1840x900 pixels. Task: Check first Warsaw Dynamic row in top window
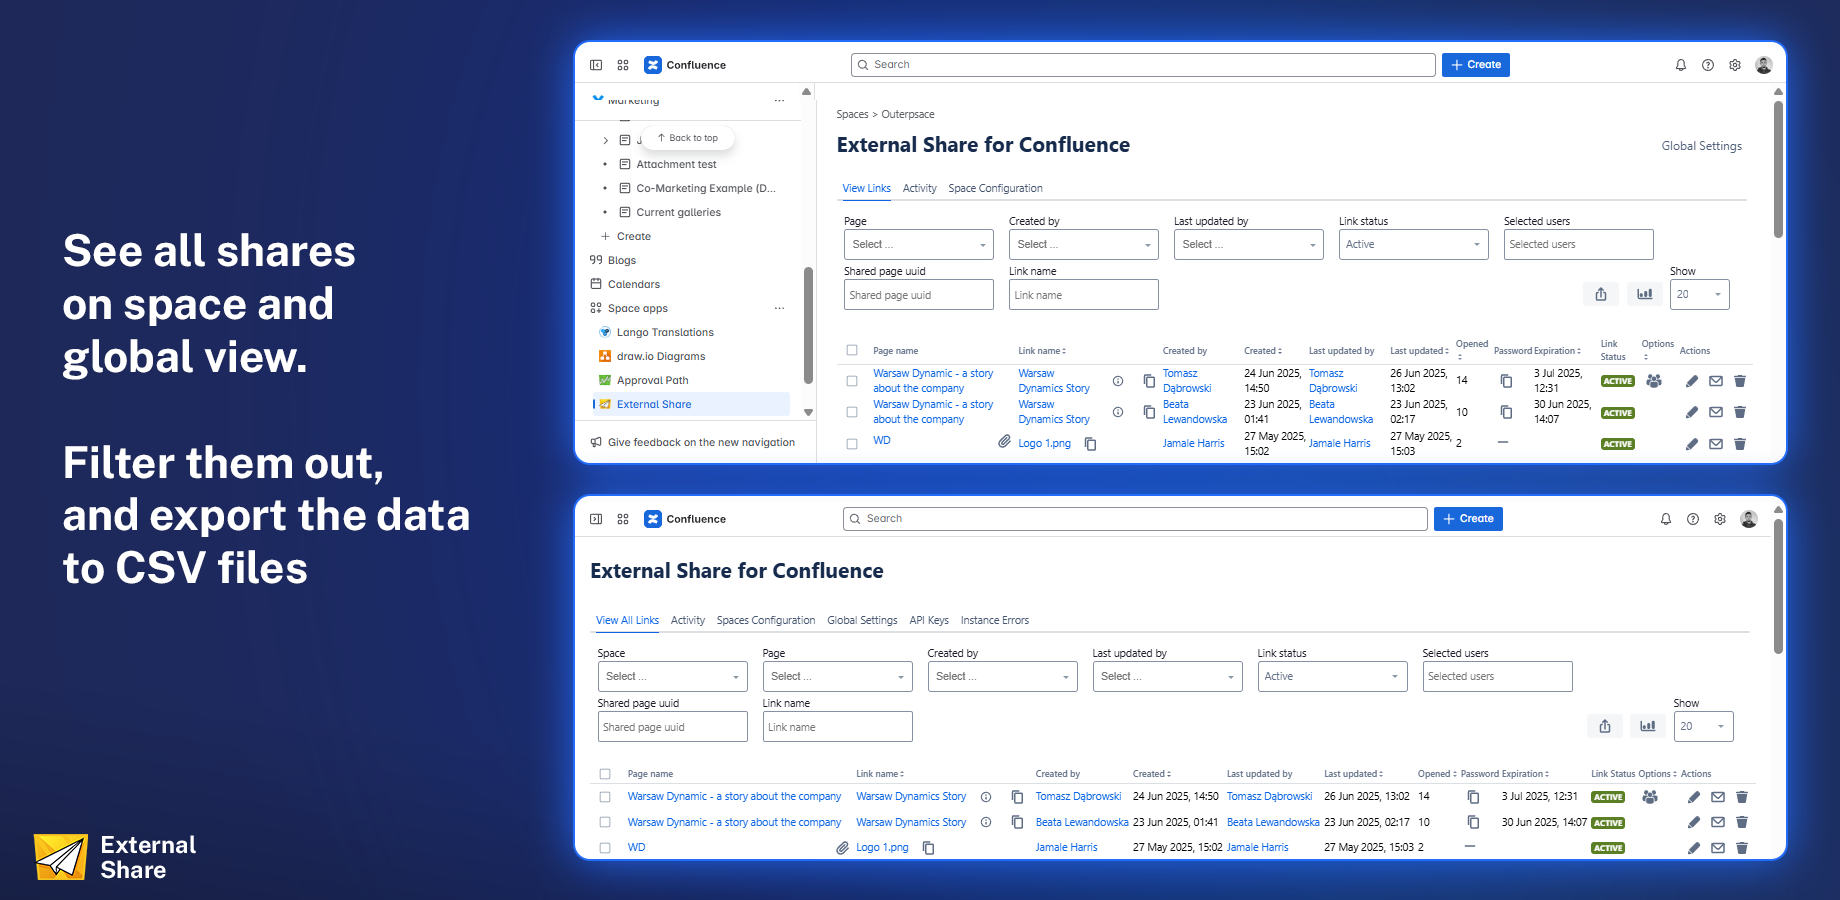pos(852,381)
